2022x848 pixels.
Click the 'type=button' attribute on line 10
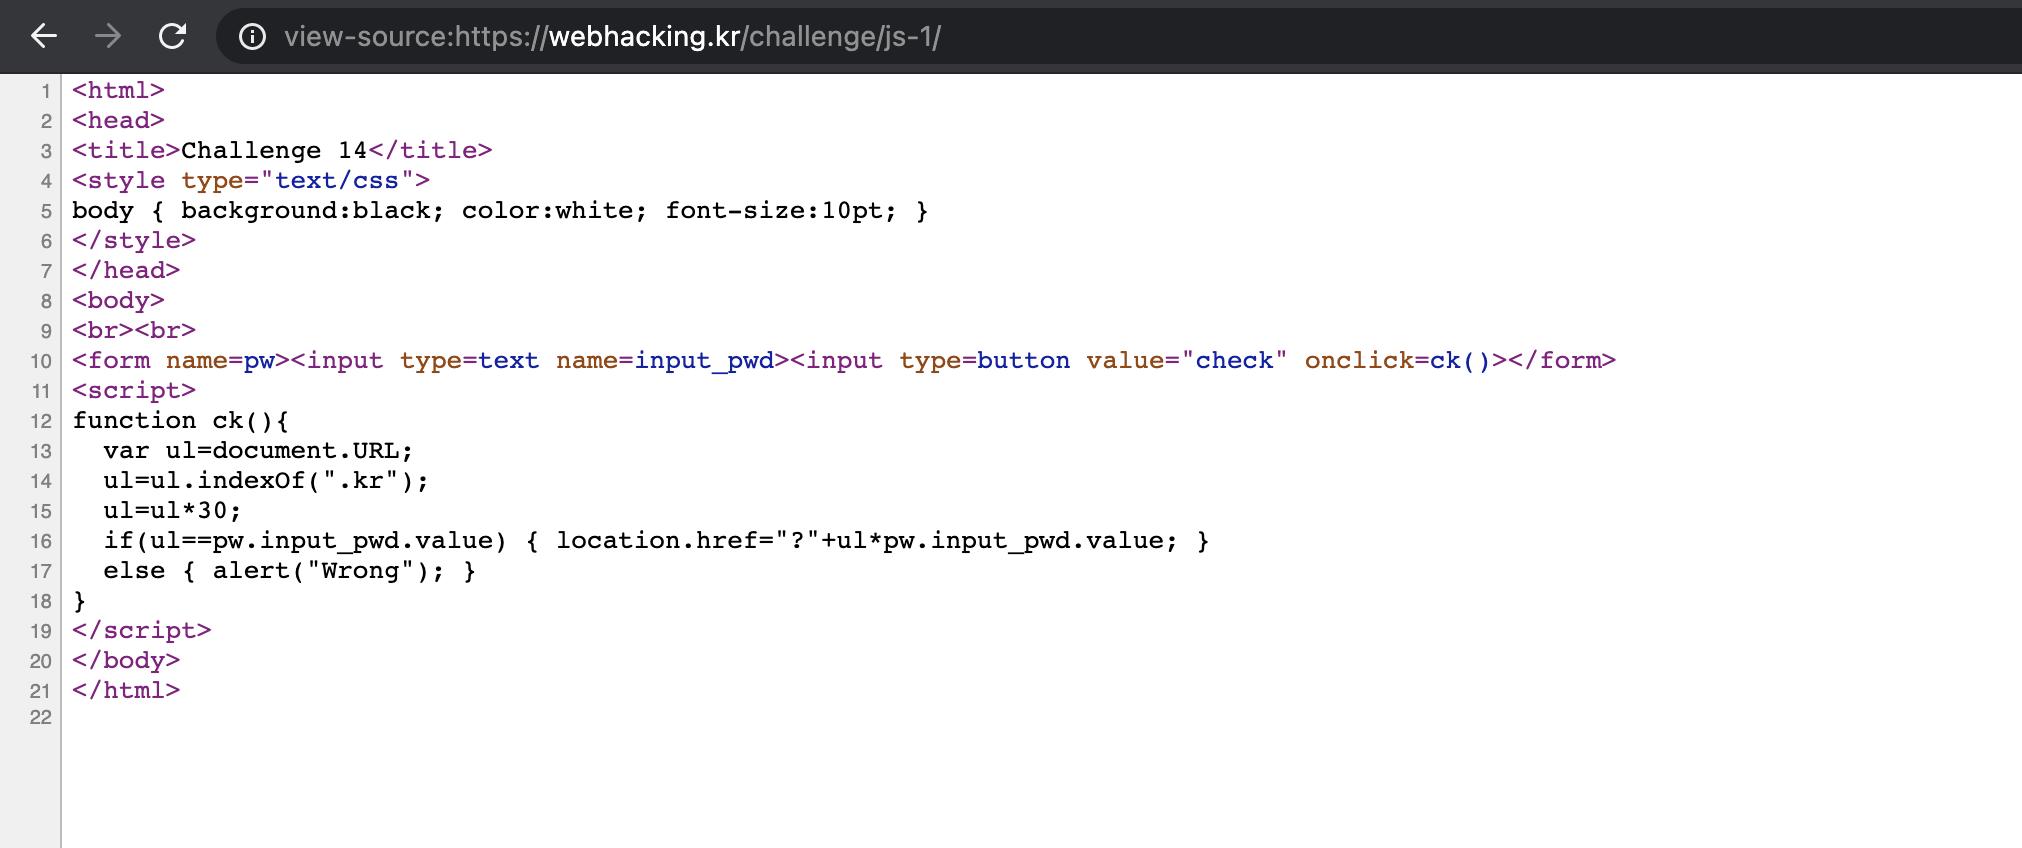click(984, 360)
